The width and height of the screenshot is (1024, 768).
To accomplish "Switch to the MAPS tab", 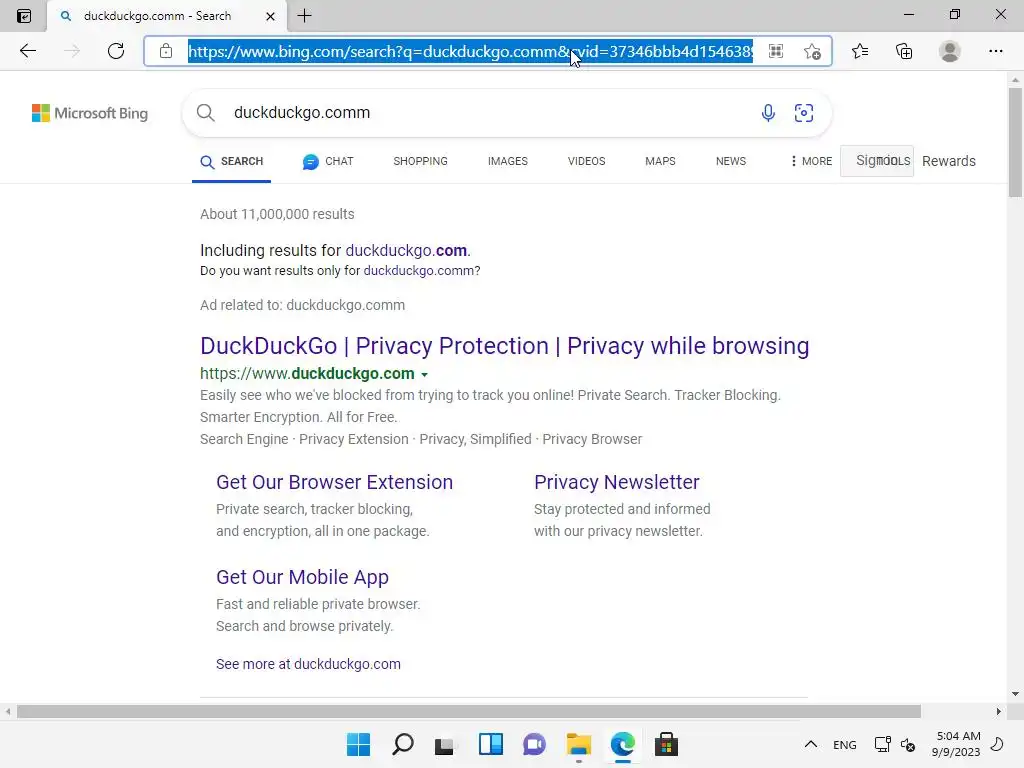I will click(660, 161).
